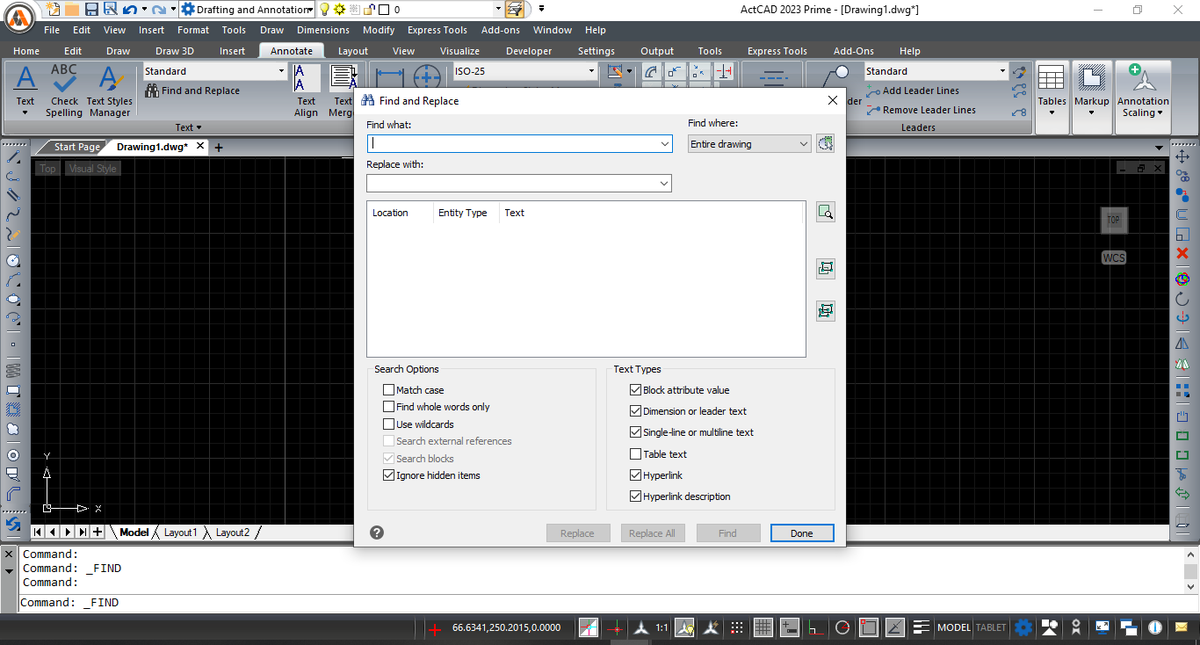Click the grid display icon in status bar
1200x645 pixels.
[763, 627]
